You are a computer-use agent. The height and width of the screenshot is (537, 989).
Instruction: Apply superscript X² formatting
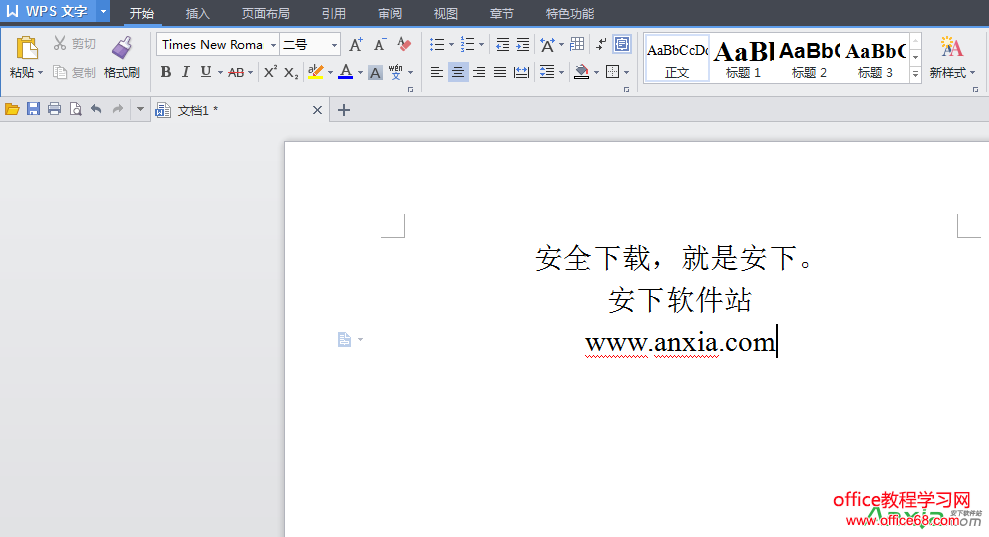(x=270, y=72)
